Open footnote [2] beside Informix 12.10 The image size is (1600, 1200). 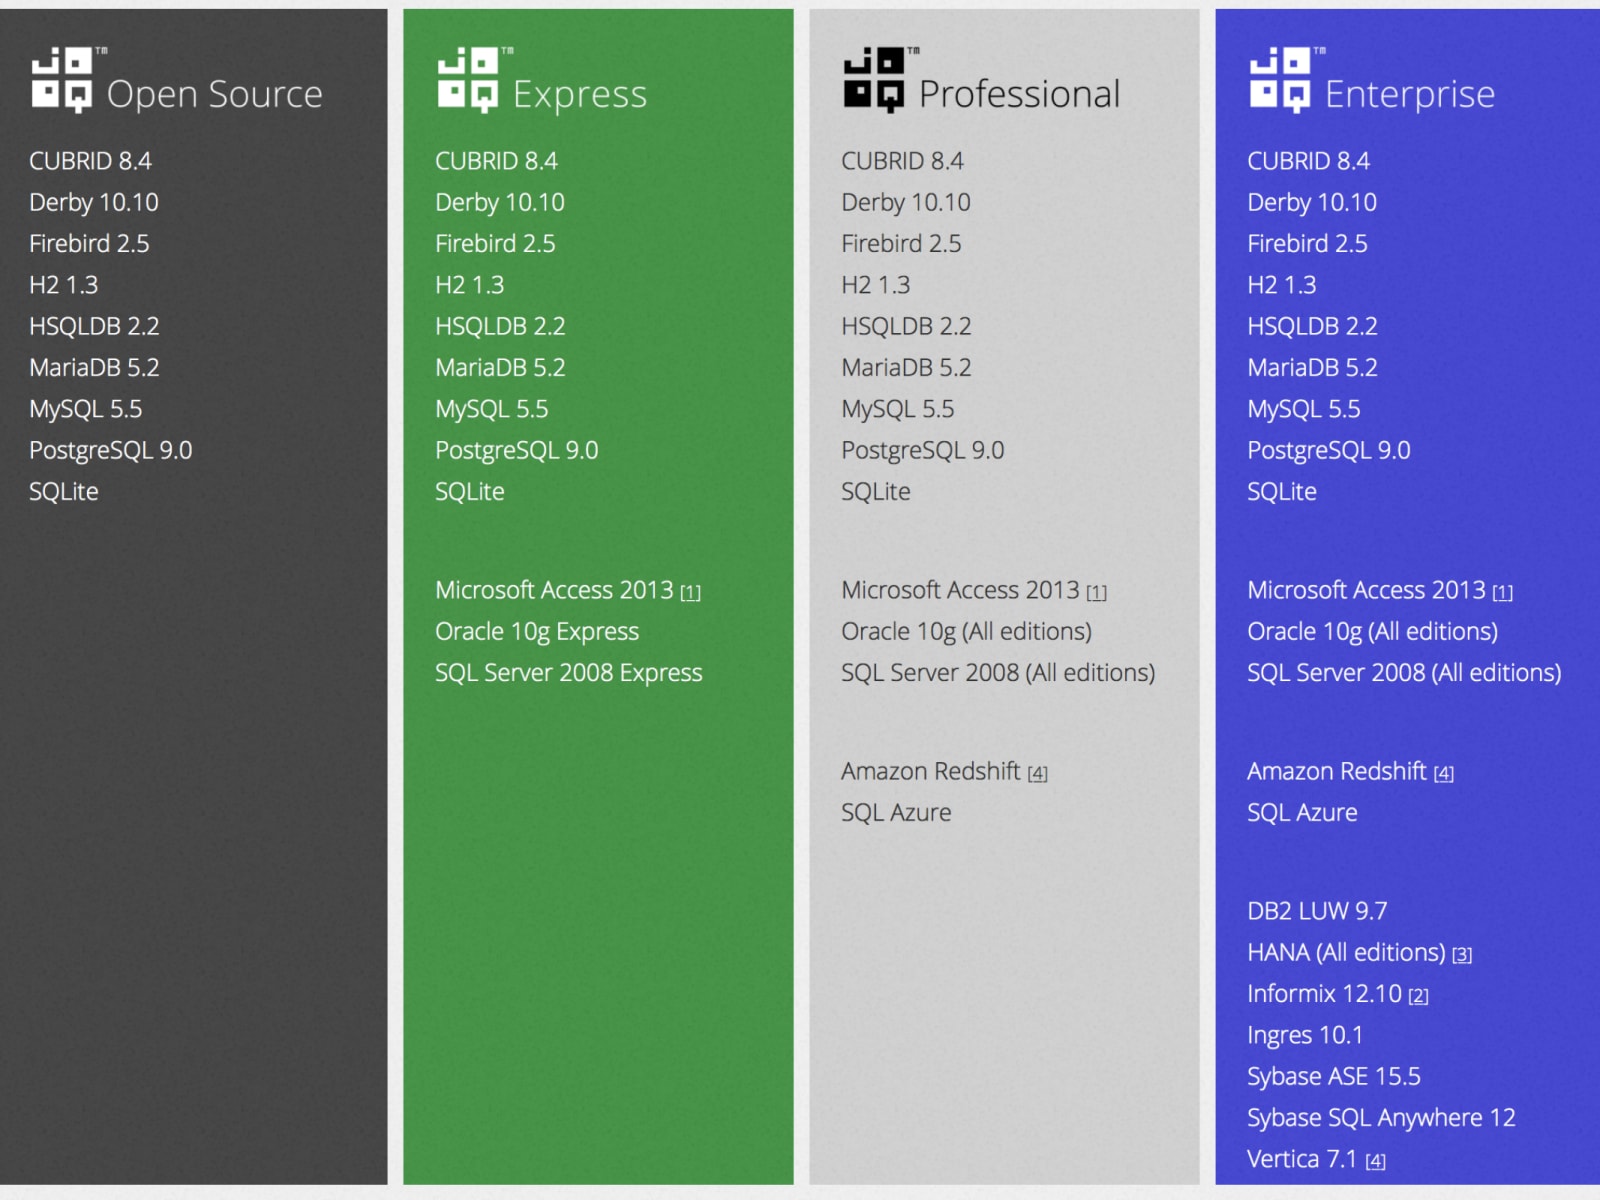(x=1419, y=996)
